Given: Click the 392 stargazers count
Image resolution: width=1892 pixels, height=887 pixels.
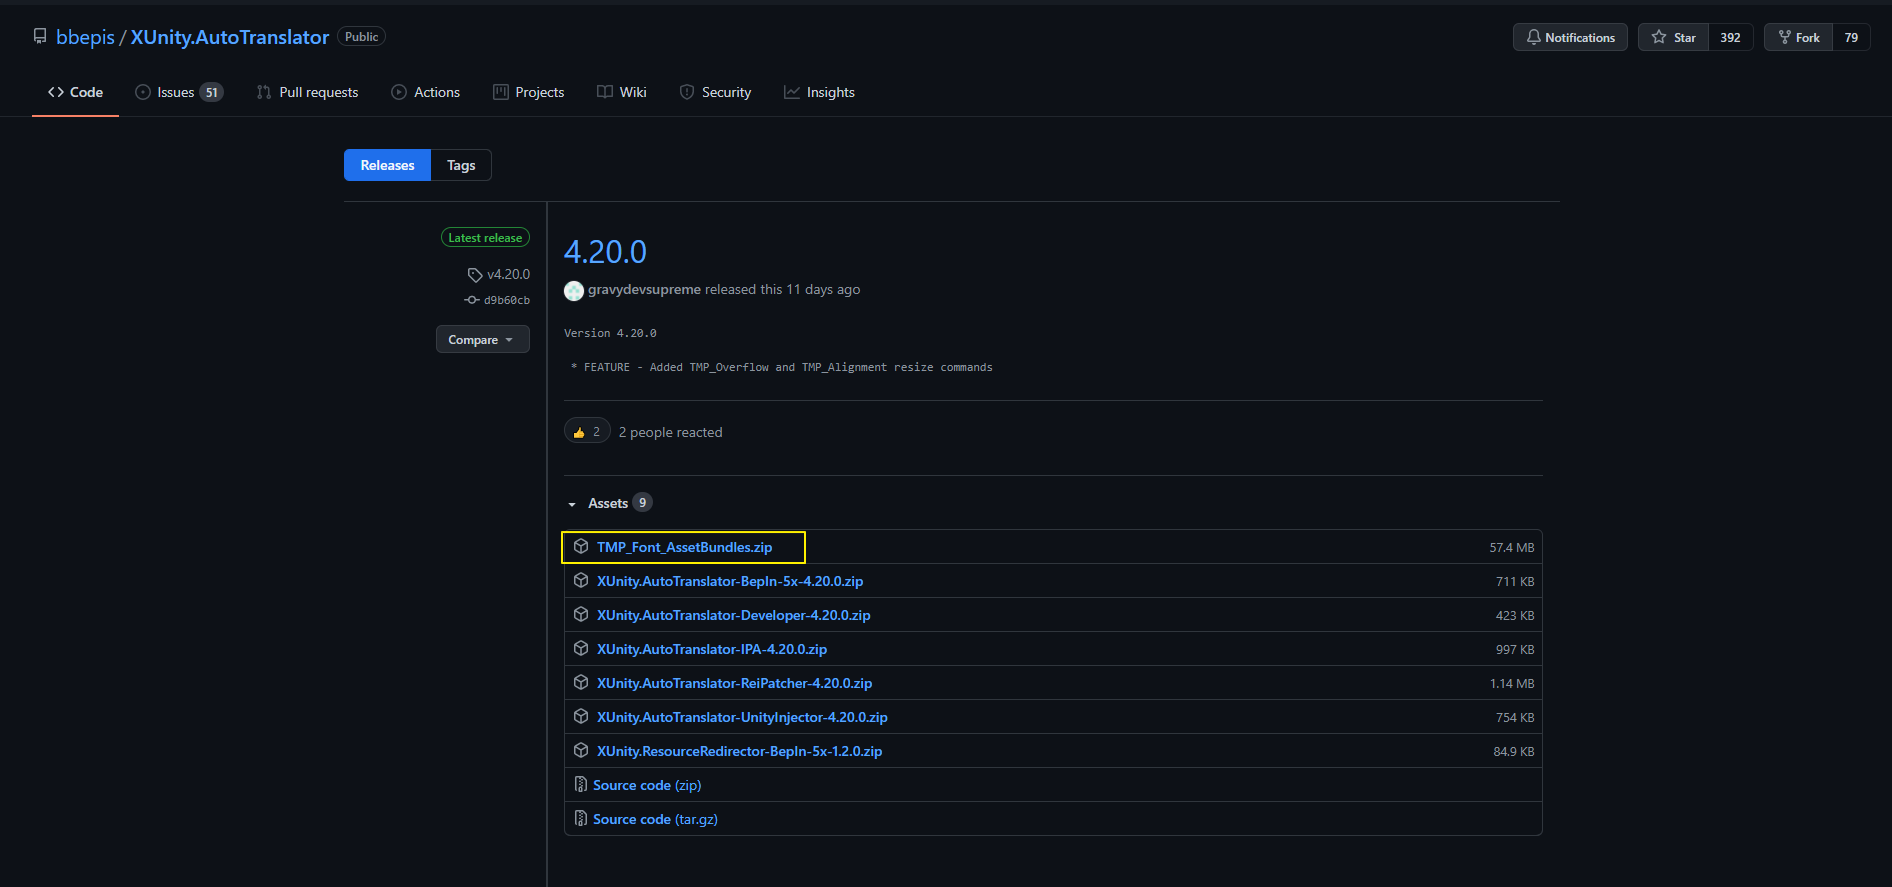Looking at the screenshot, I should (1730, 37).
